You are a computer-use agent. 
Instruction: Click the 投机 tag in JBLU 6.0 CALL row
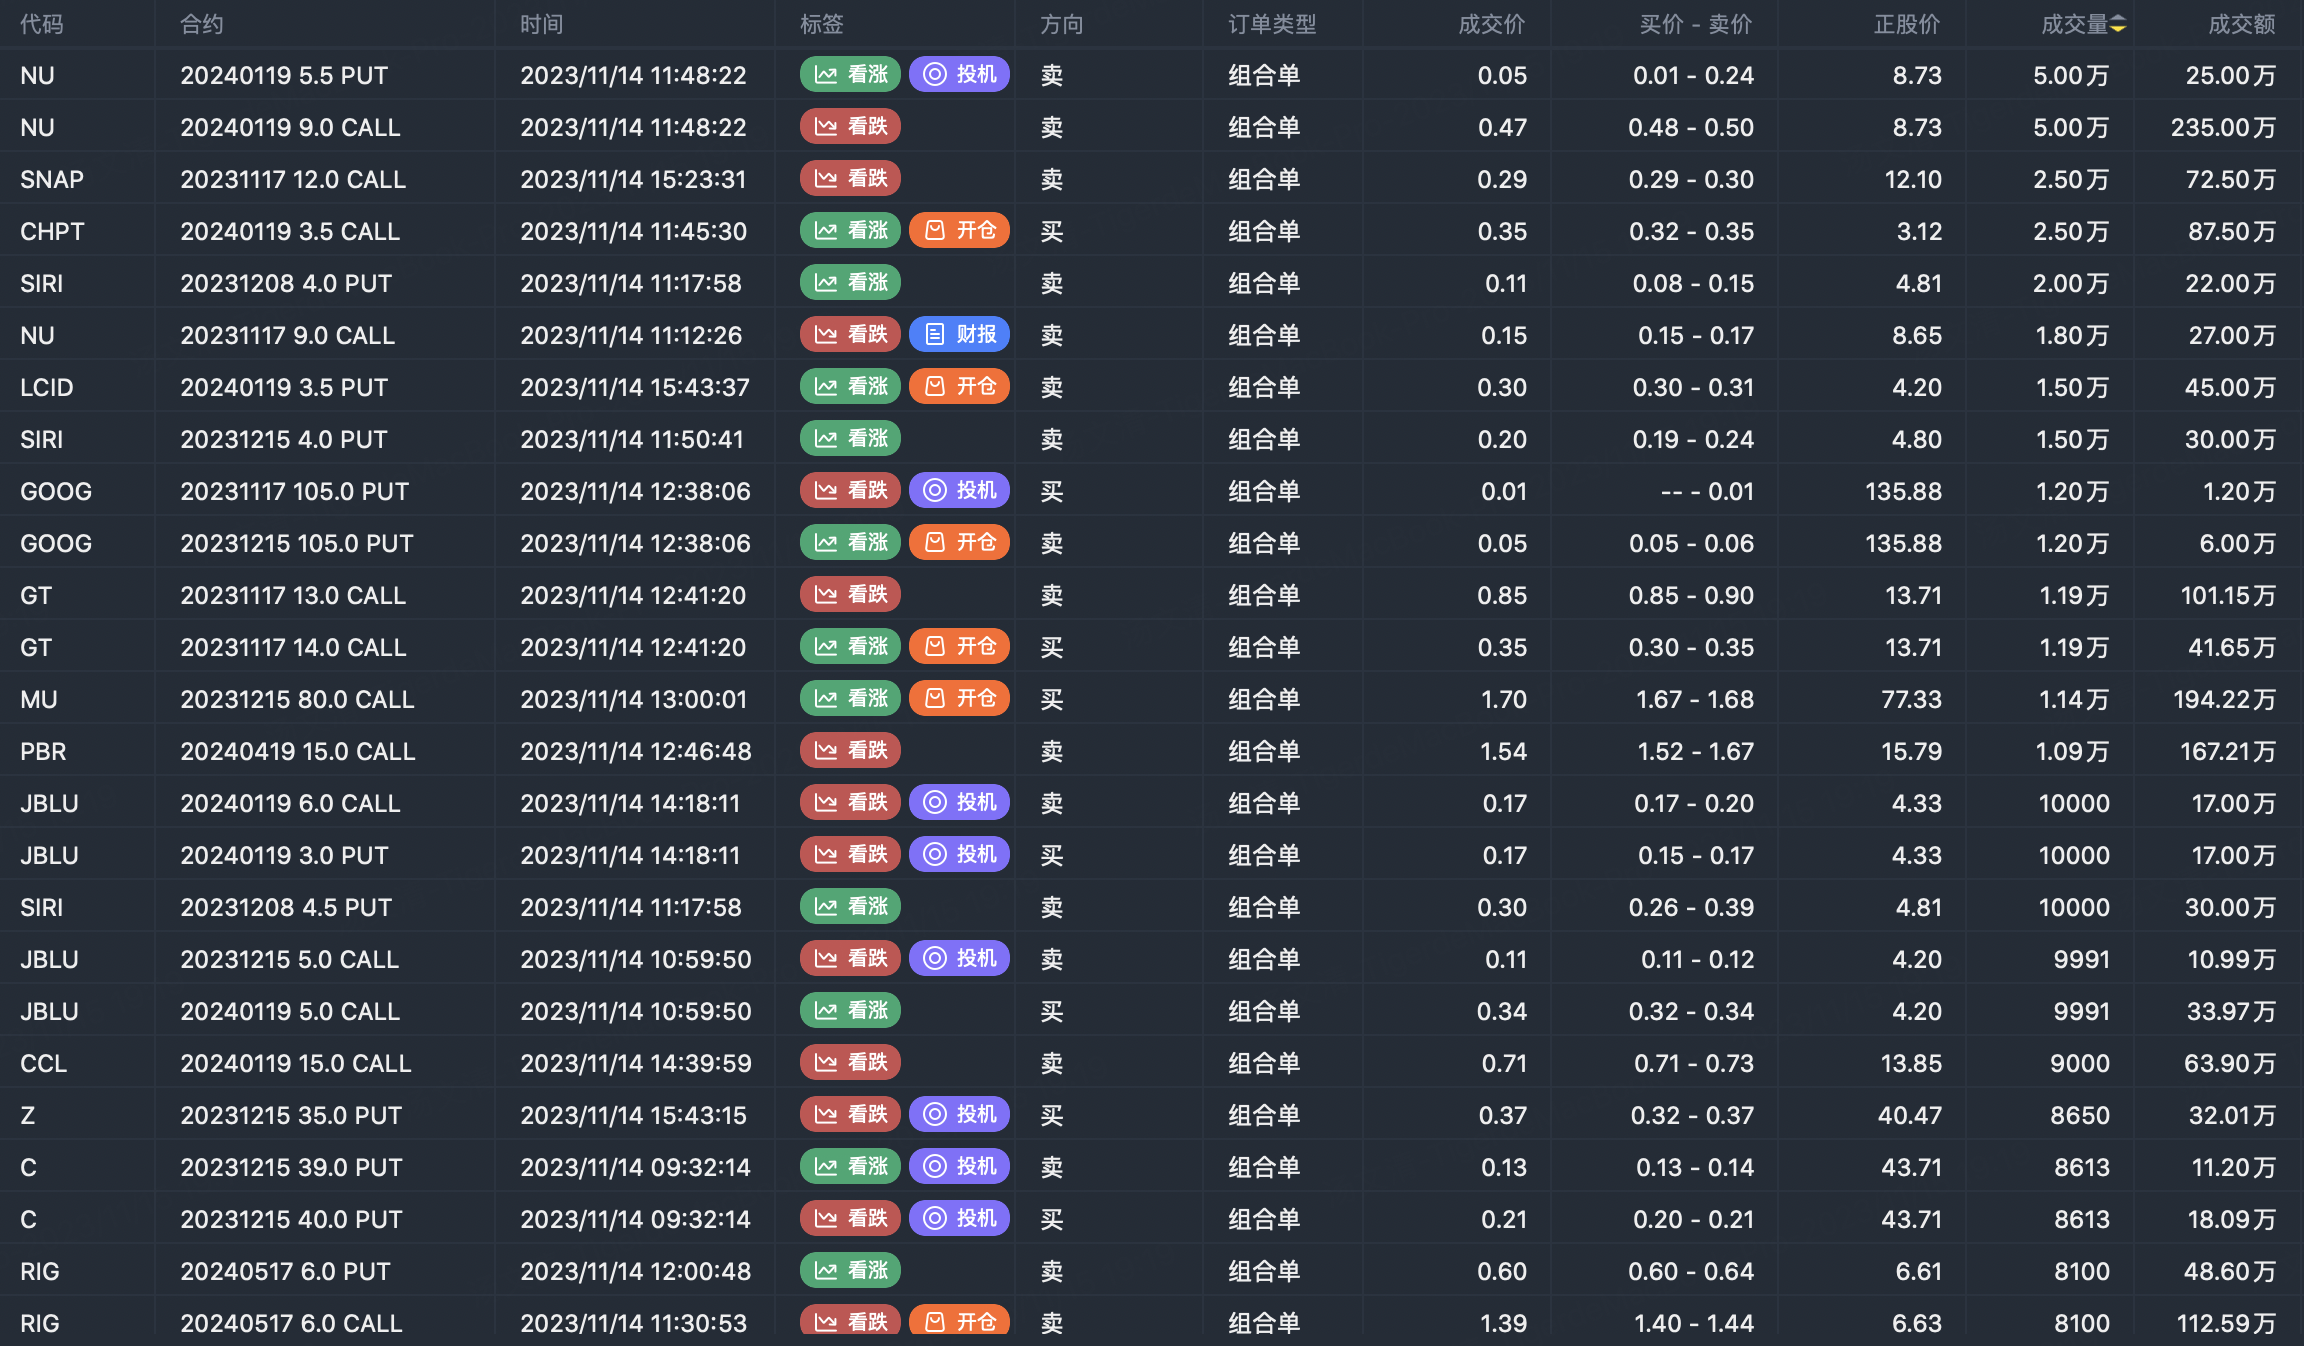click(x=960, y=803)
